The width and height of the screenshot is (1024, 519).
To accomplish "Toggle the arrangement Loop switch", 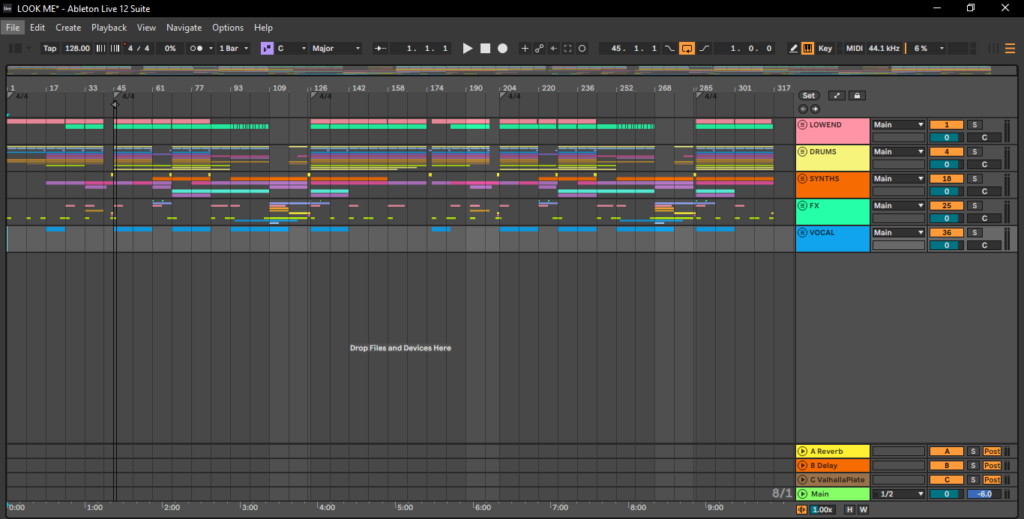I will 687,48.
